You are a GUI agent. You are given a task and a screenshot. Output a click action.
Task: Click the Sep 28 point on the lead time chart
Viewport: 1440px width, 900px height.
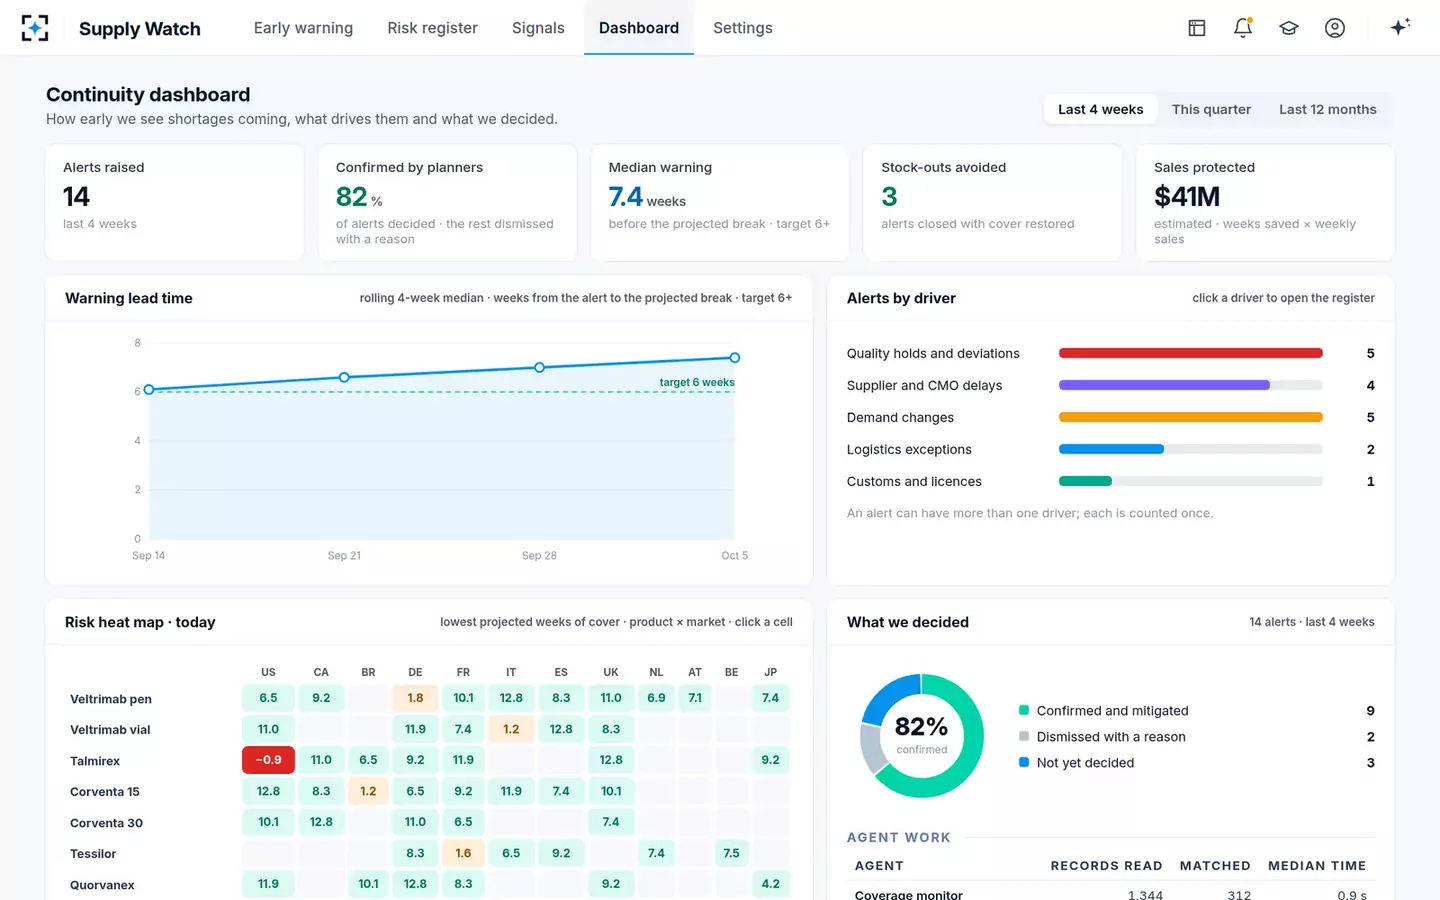pos(540,367)
